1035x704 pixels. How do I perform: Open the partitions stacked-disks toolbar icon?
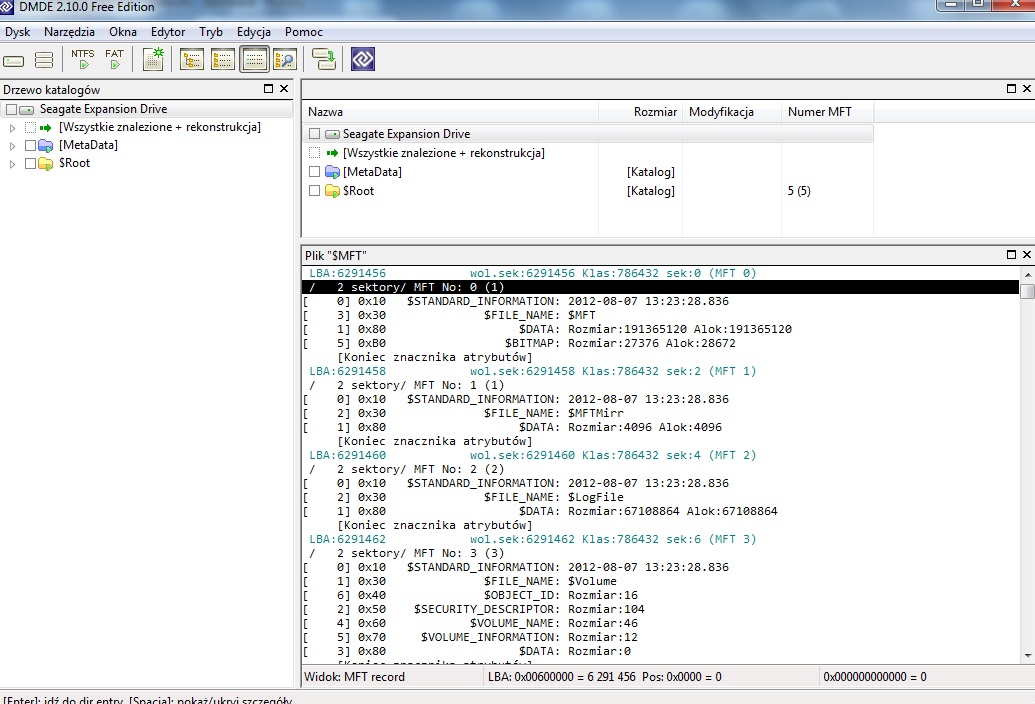44,60
